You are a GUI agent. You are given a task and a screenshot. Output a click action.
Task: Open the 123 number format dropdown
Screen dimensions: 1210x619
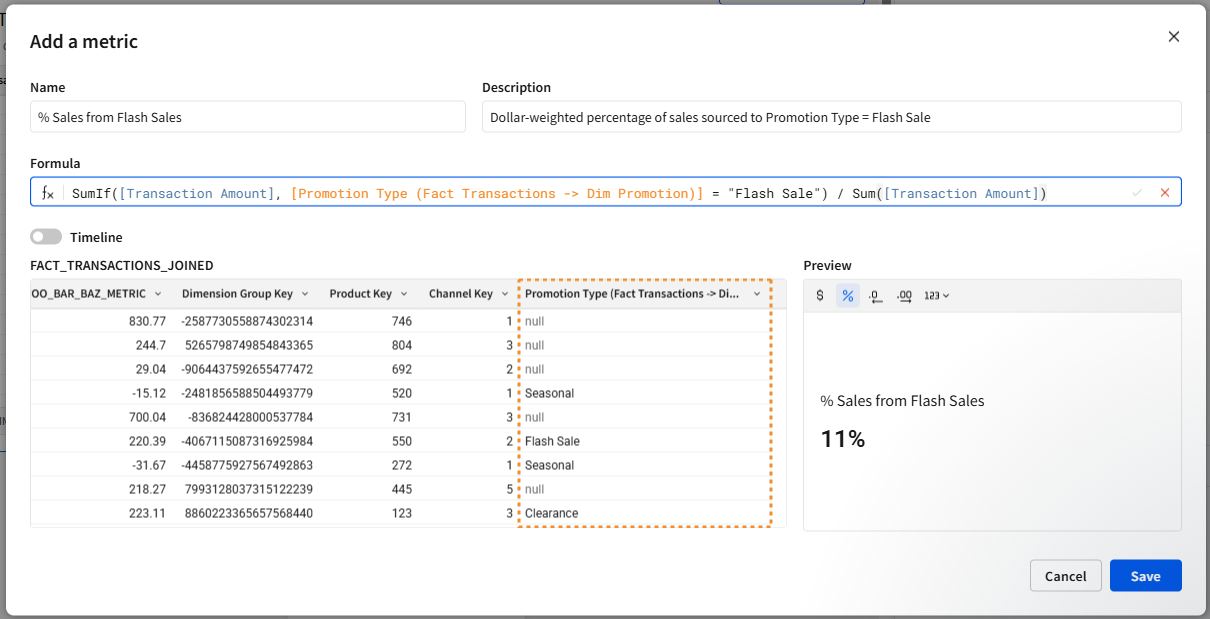[x=936, y=295]
